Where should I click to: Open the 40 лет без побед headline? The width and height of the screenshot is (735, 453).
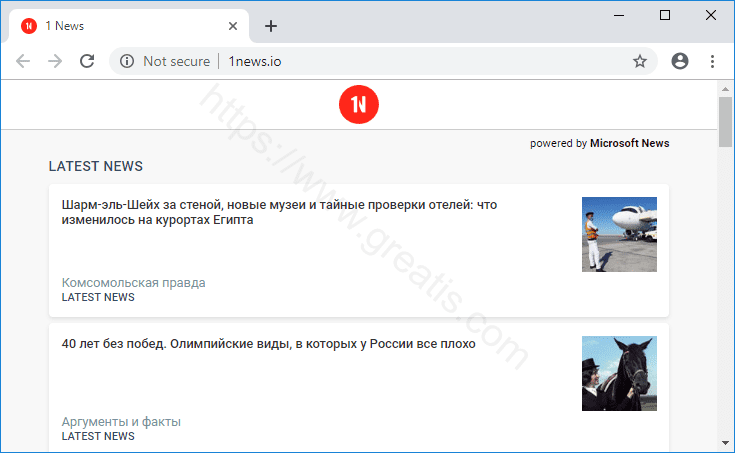[x=269, y=344]
